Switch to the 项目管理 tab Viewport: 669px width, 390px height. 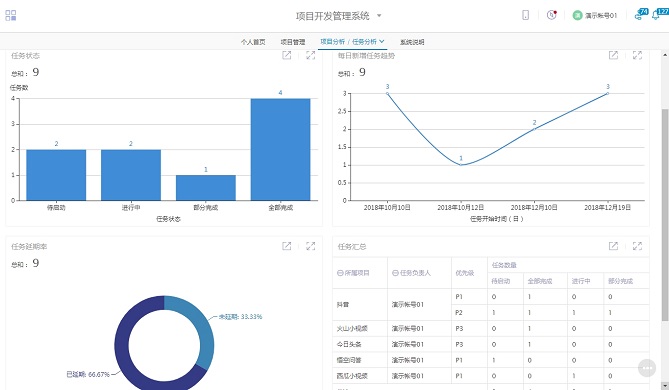pyautogui.click(x=293, y=42)
